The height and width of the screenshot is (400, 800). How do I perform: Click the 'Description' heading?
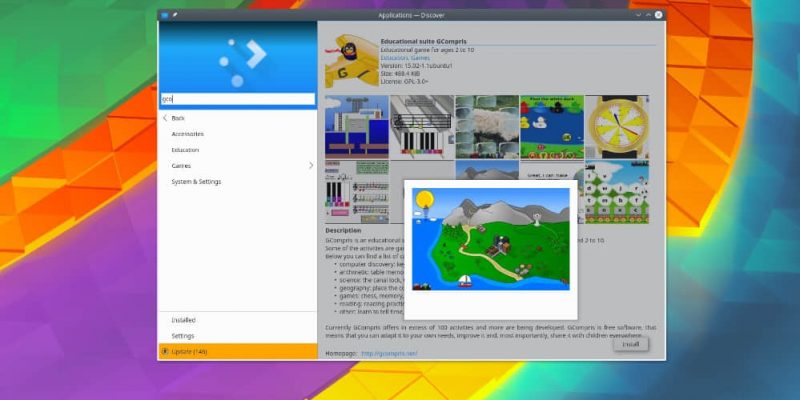click(x=343, y=231)
